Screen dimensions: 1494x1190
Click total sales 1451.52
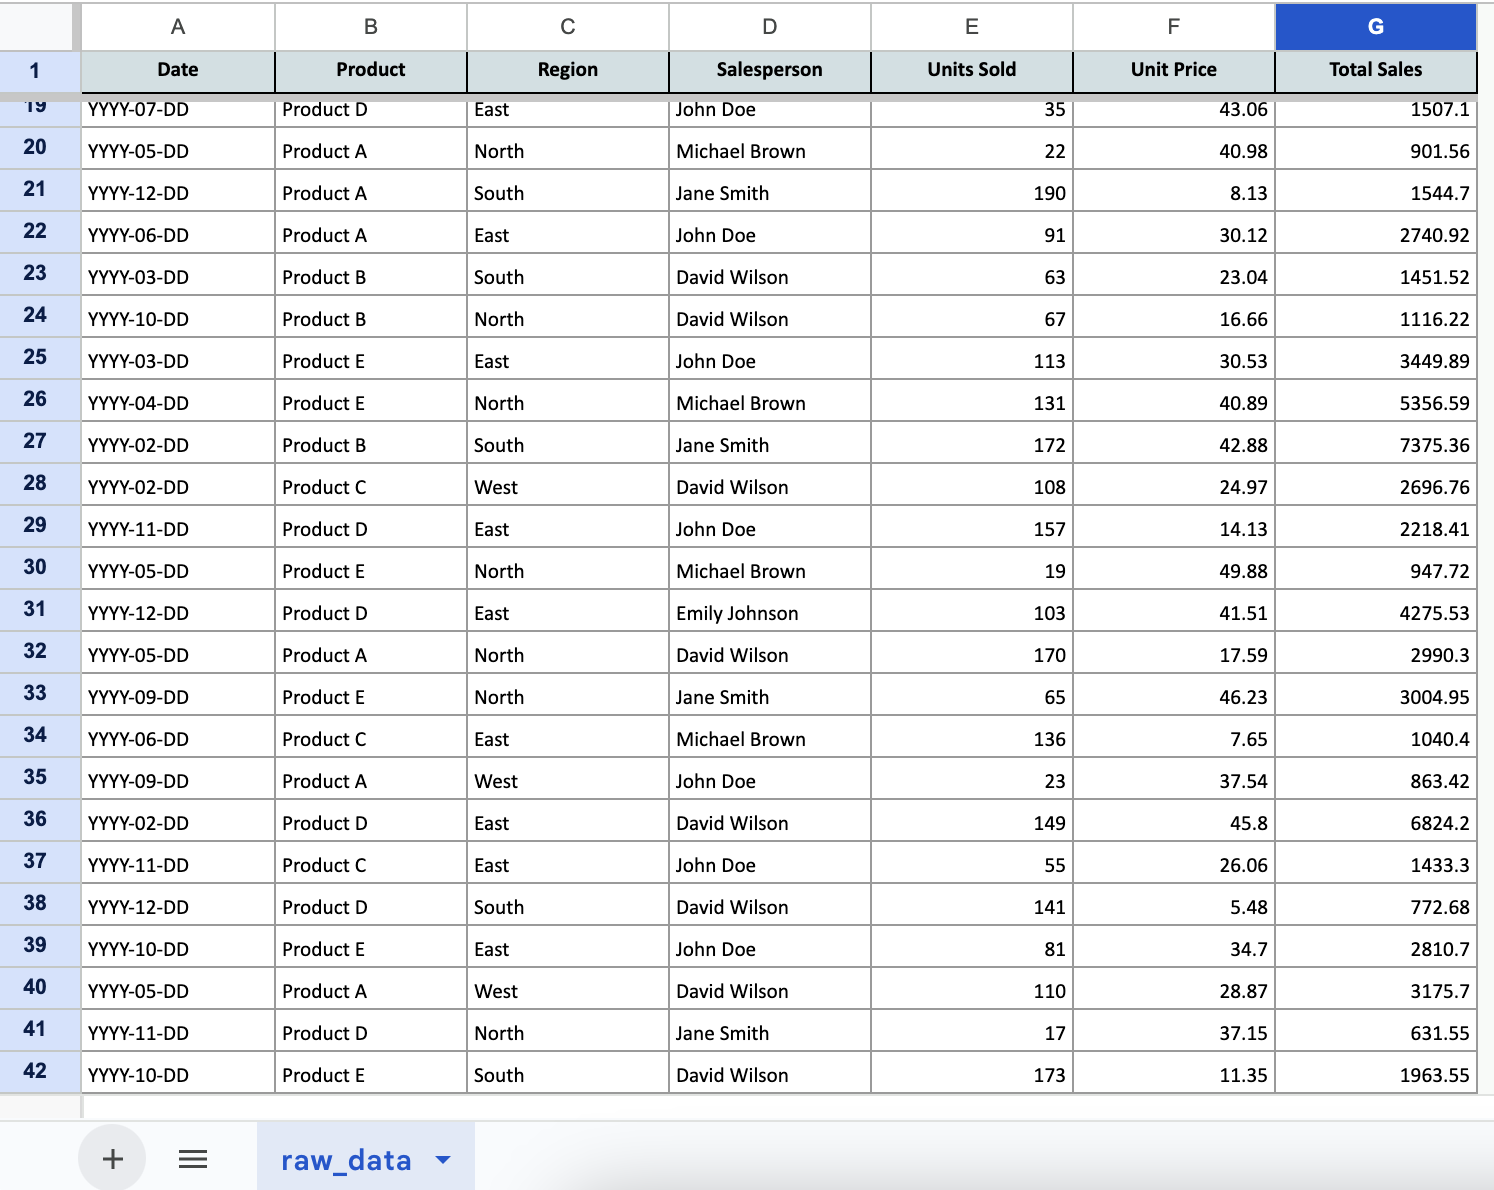click(1376, 277)
